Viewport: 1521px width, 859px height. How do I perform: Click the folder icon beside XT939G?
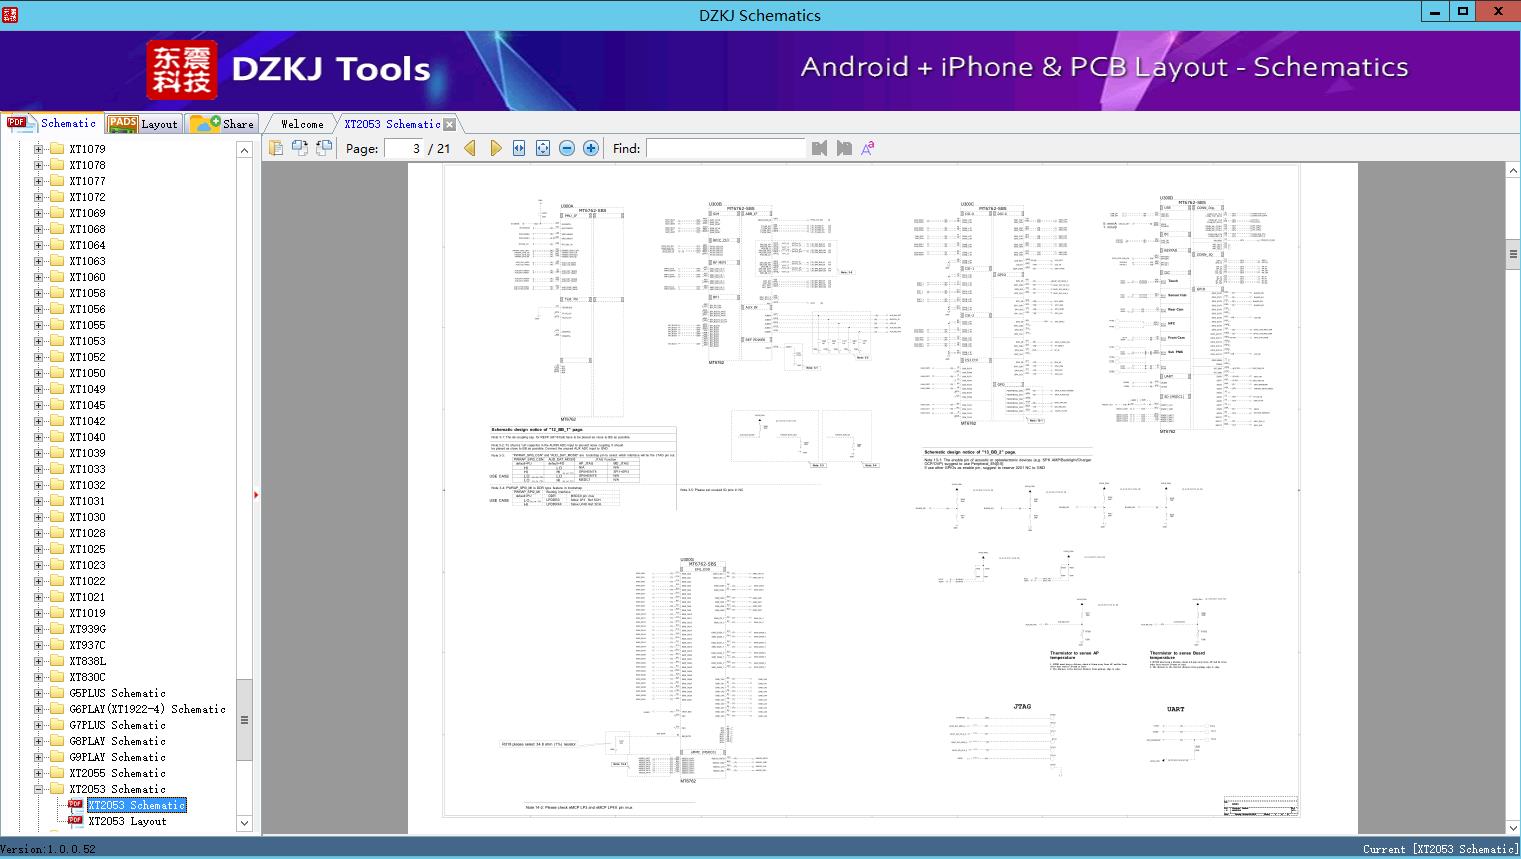[57, 629]
